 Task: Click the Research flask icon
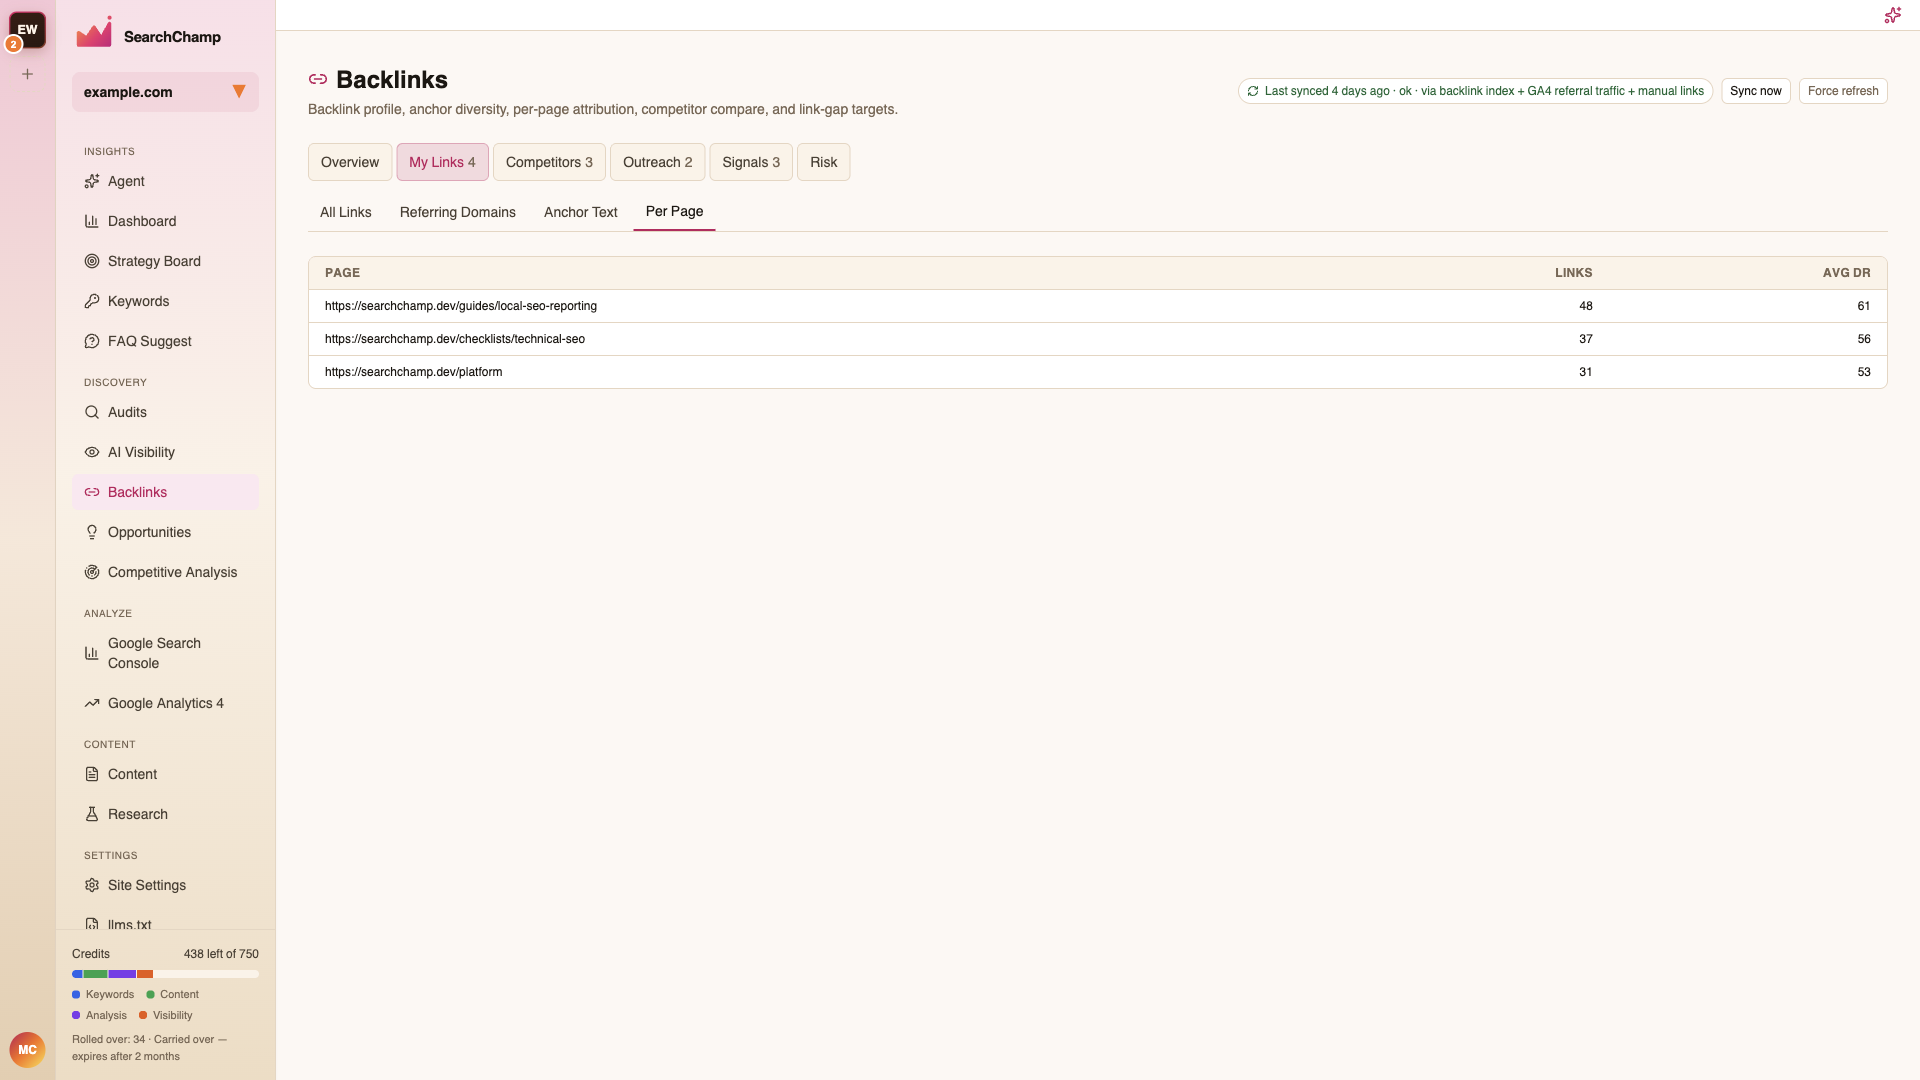click(x=92, y=814)
